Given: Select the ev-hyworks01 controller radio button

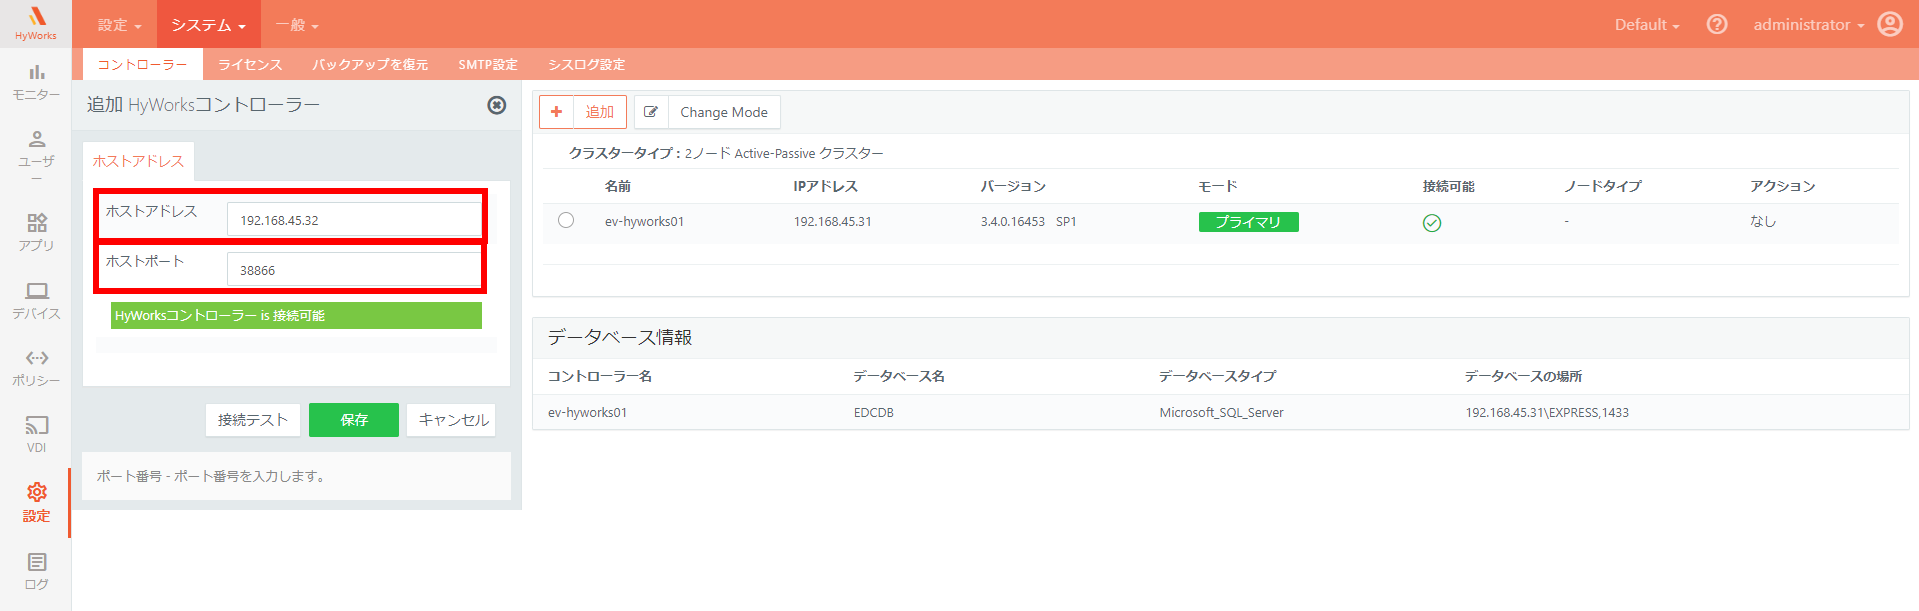Looking at the screenshot, I should tap(566, 220).
